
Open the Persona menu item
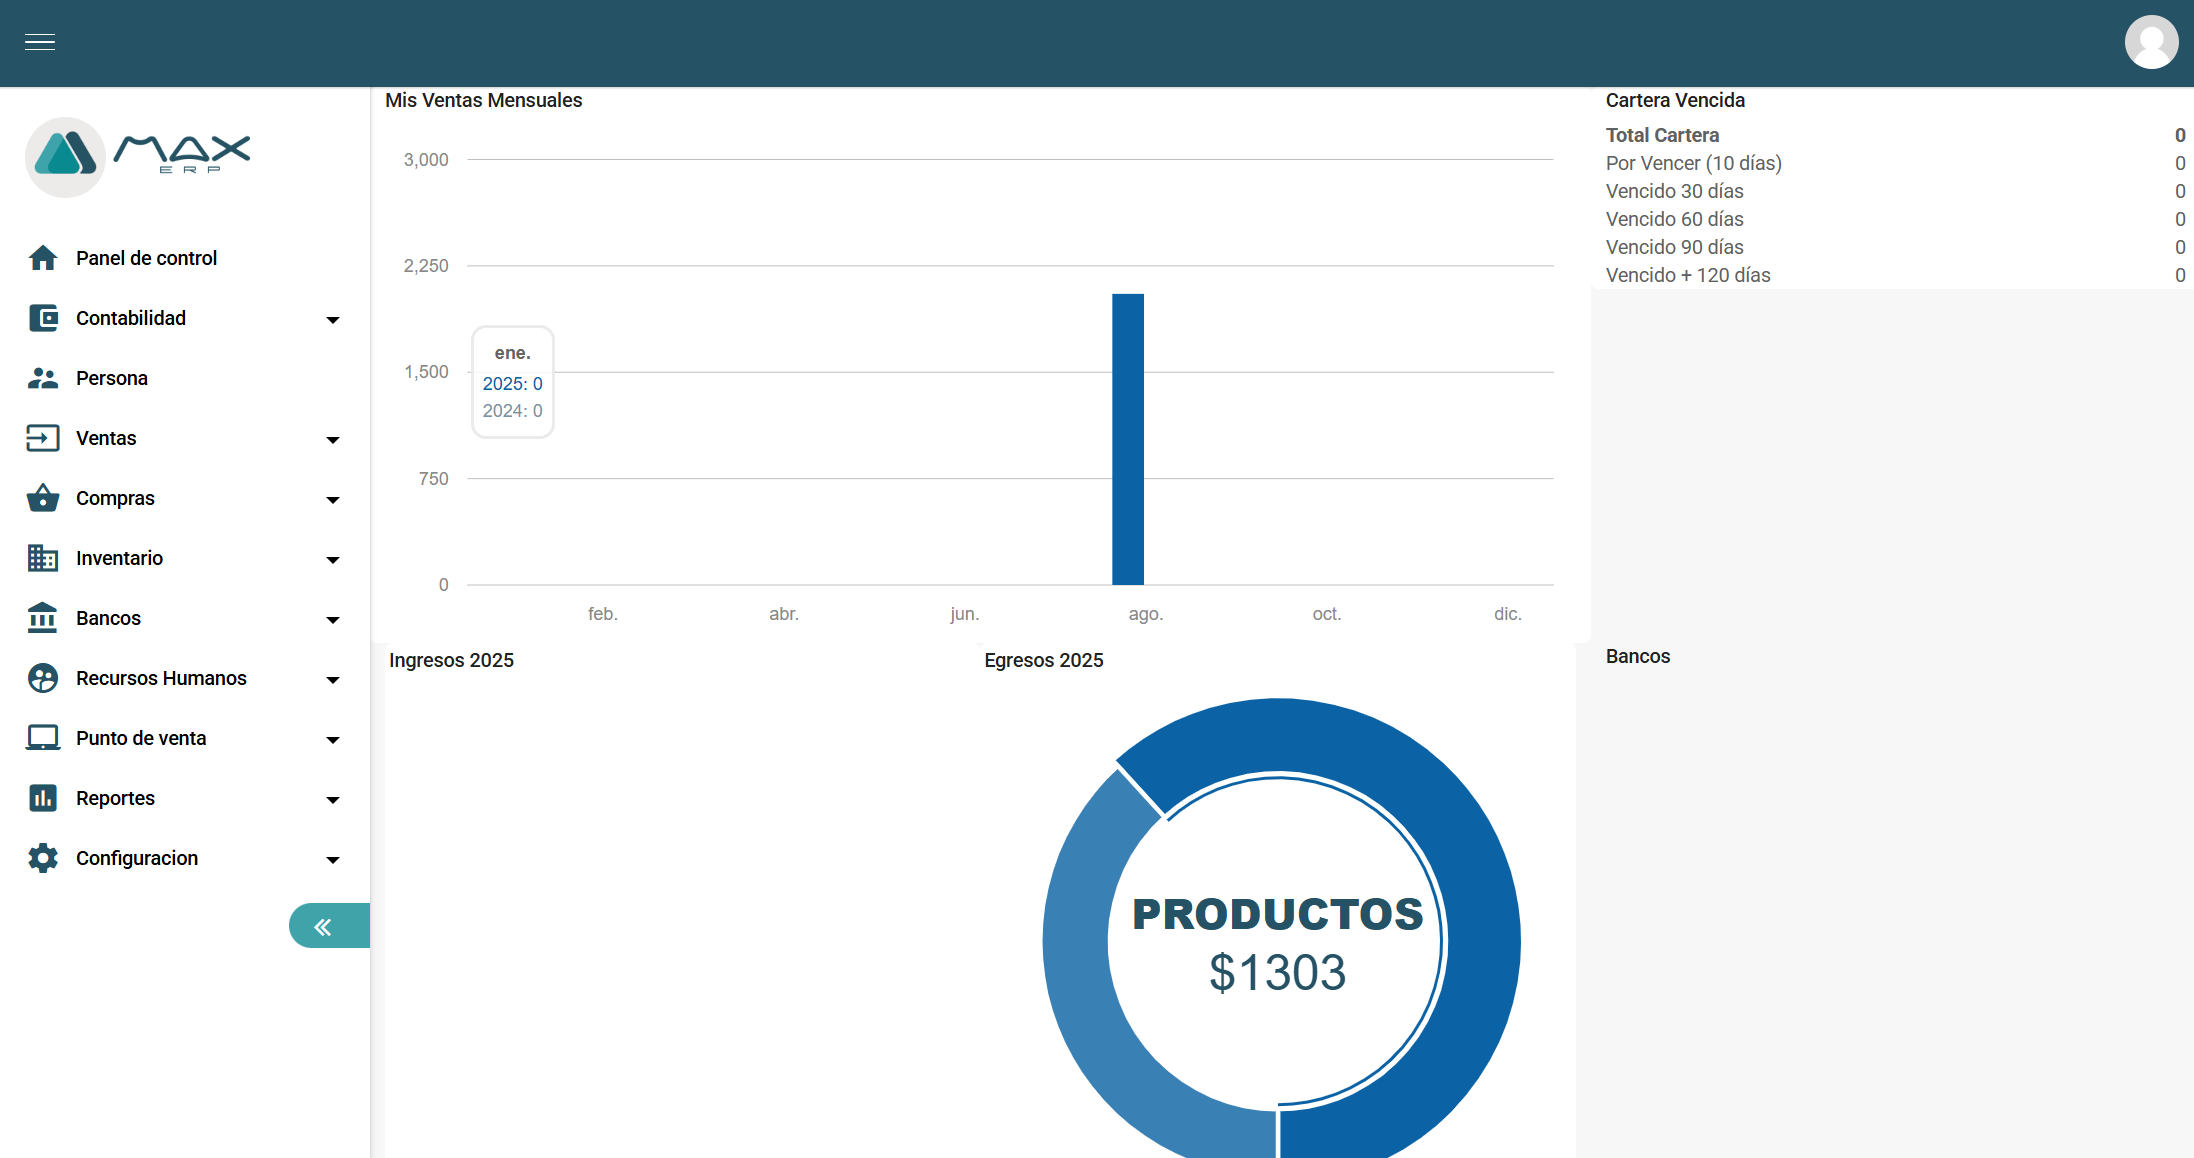112,378
